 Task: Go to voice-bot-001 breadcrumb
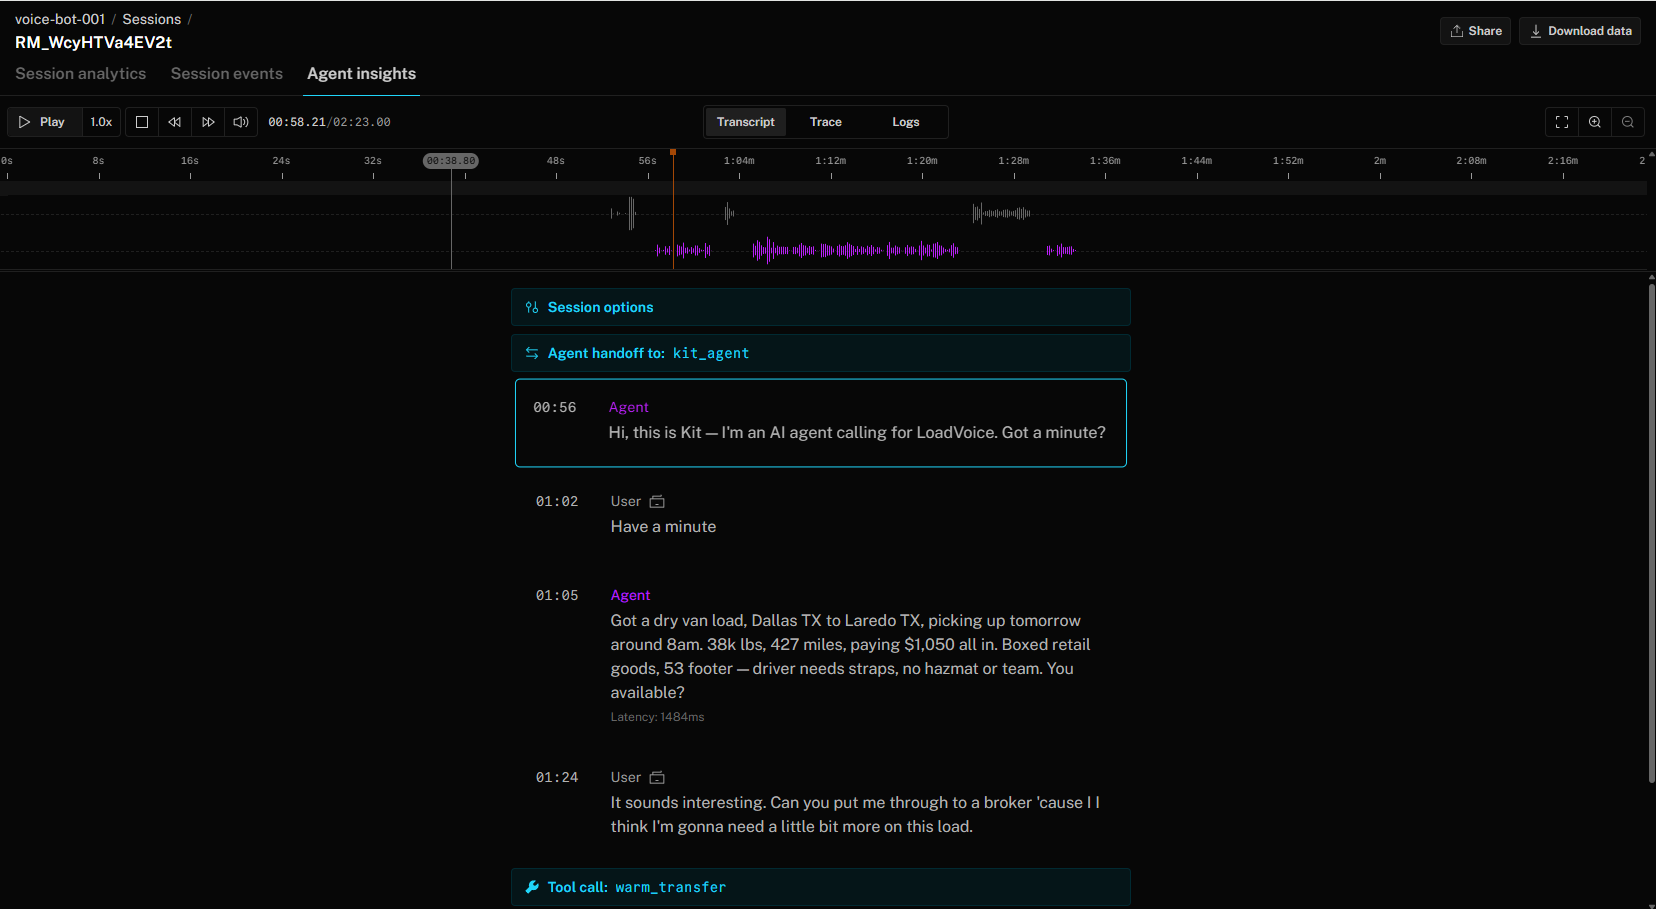point(60,19)
